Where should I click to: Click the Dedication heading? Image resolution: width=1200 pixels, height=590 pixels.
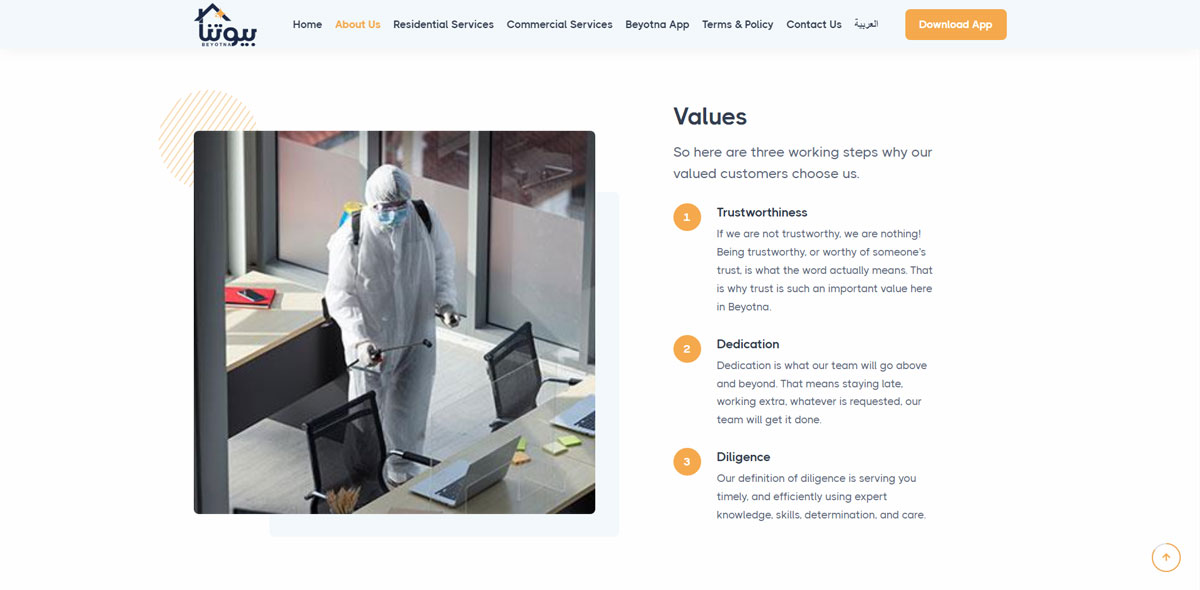point(747,345)
